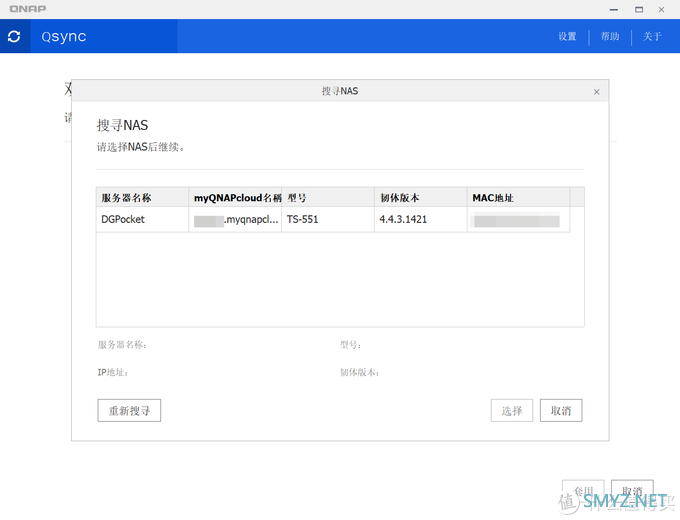Sort by MAC地址 column header
The image size is (680, 520).
(x=518, y=197)
